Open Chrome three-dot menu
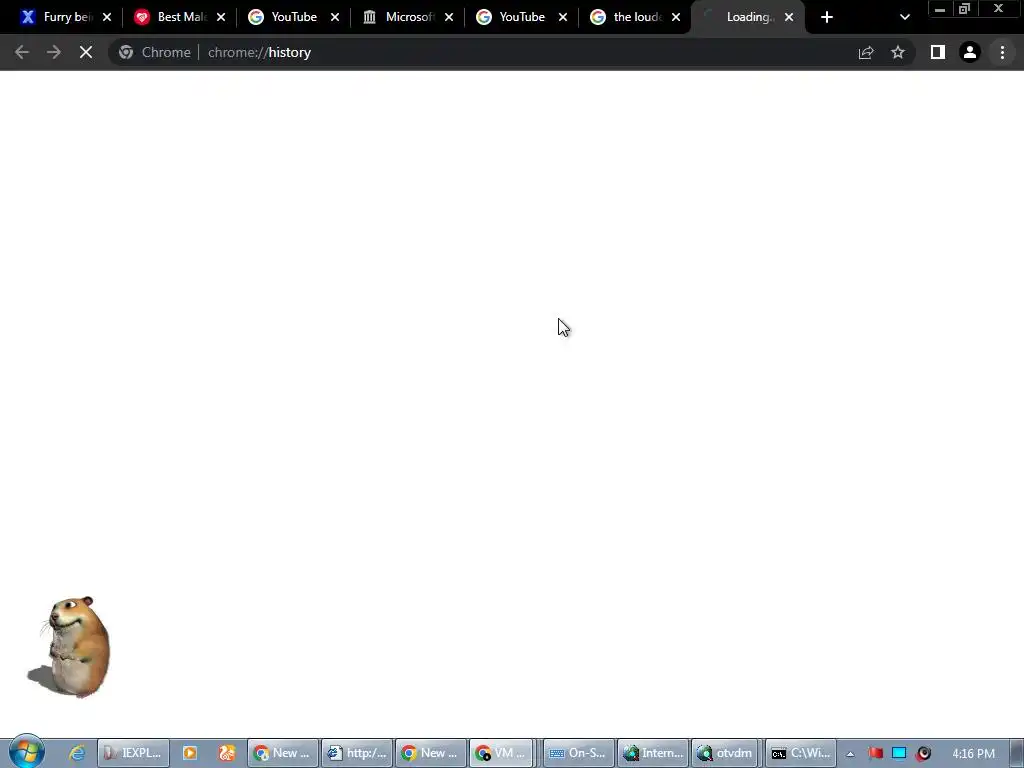Image resolution: width=1024 pixels, height=768 pixels. tap(1002, 52)
